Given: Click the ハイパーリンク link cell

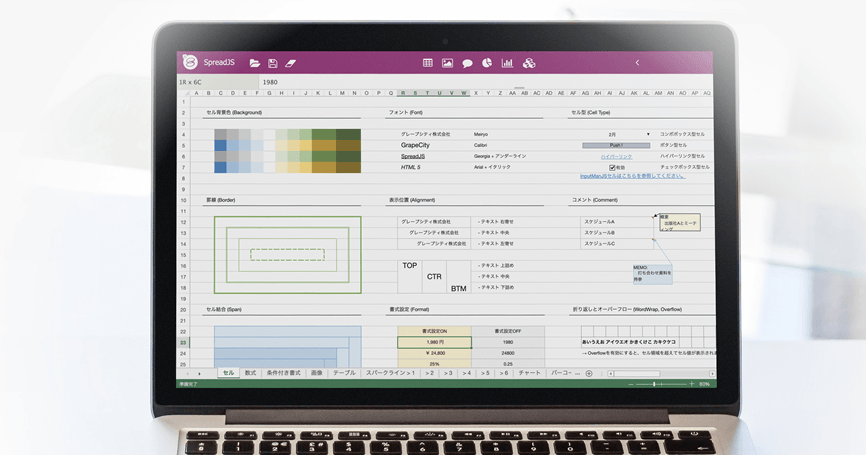Looking at the screenshot, I should pos(616,156).
